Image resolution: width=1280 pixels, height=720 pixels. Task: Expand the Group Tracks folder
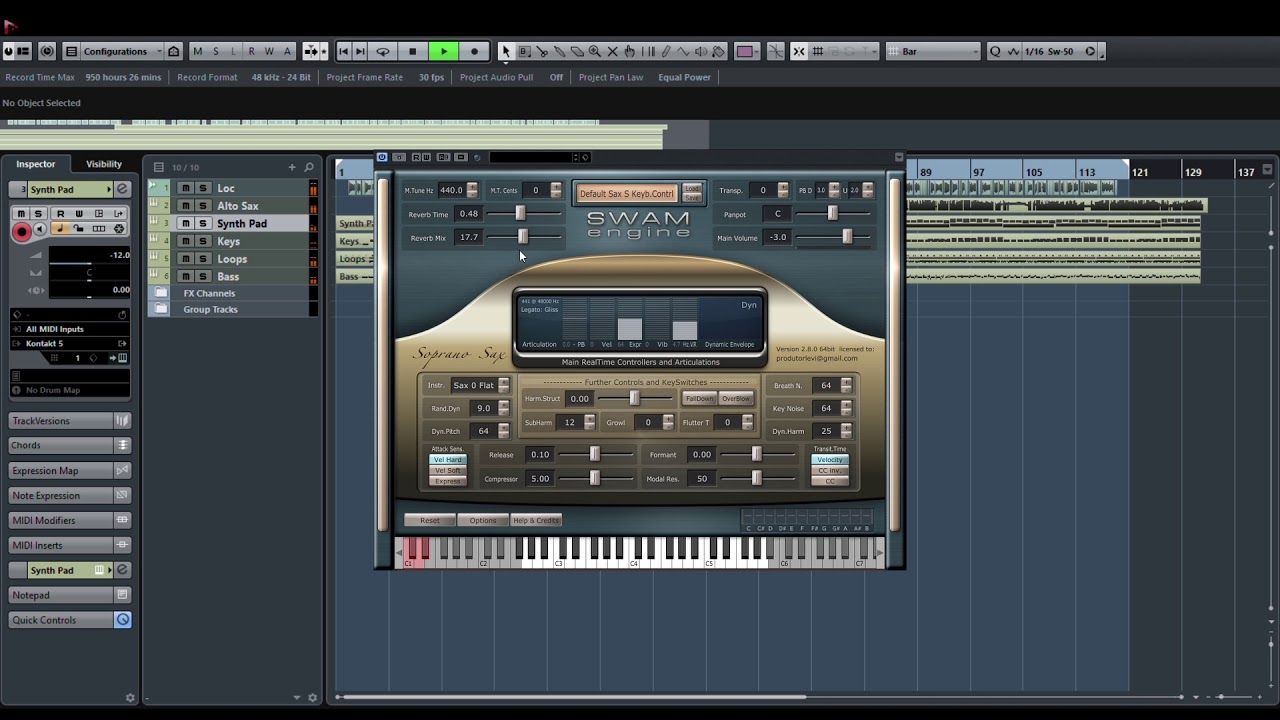click(160, 309)
